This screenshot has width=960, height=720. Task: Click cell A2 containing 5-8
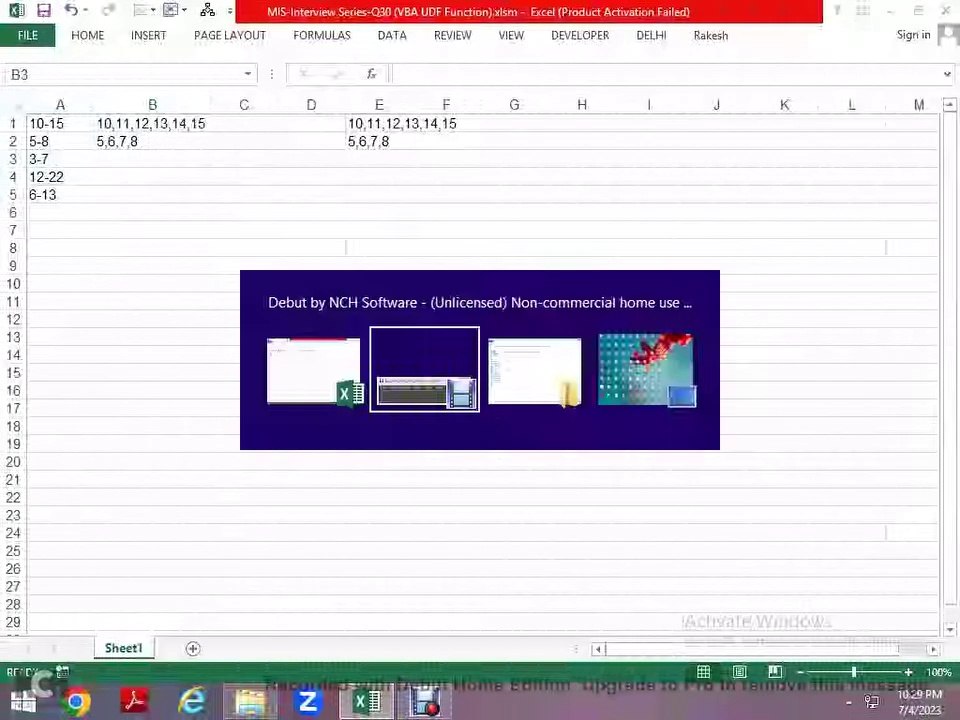click(x=60, y=141)
